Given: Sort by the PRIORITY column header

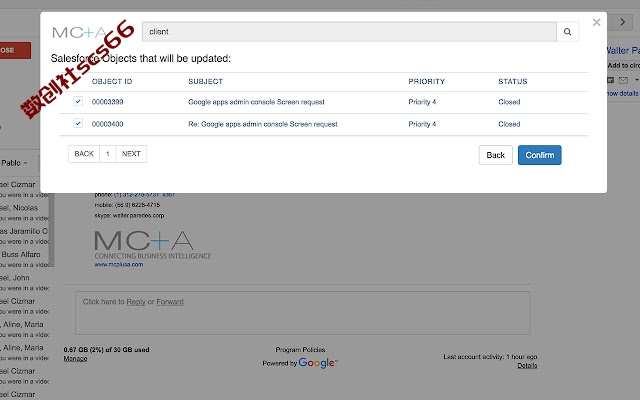Looking at the screenshot, I should (427, 82).
